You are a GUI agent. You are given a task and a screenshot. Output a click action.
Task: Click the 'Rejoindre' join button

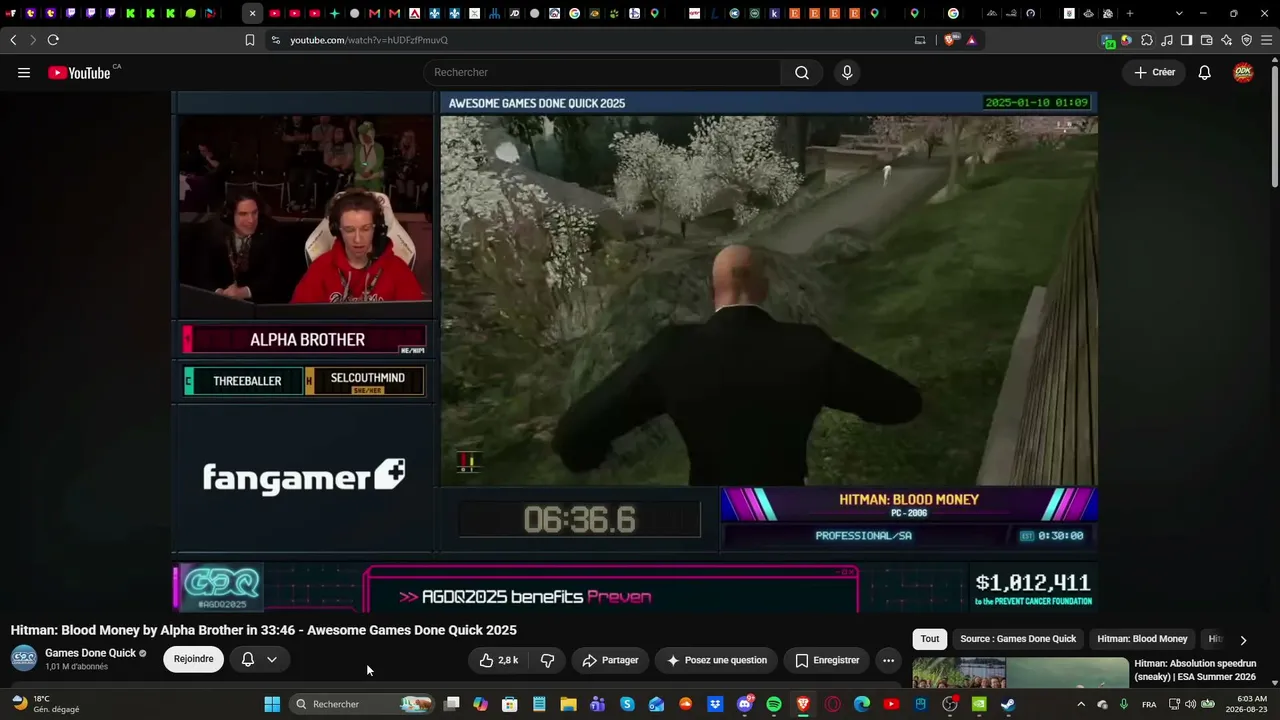tap(193, 660)
